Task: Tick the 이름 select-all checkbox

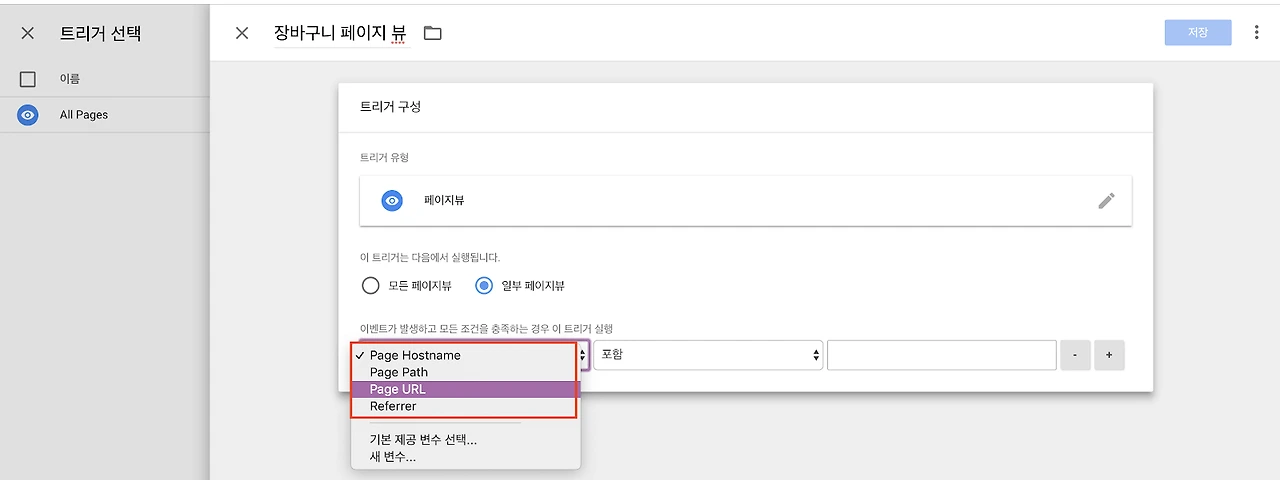Action: [28, 79]
